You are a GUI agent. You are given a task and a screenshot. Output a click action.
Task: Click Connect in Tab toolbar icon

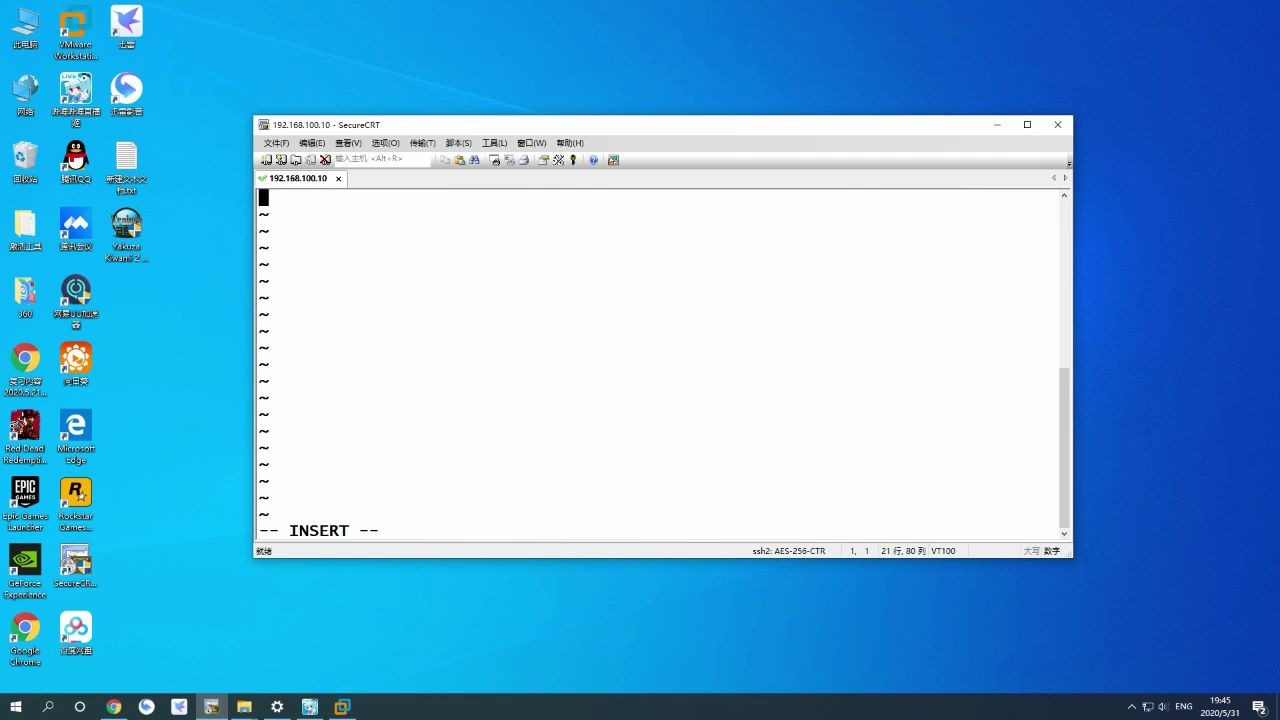pyautogui.click(x=295, y=160)
